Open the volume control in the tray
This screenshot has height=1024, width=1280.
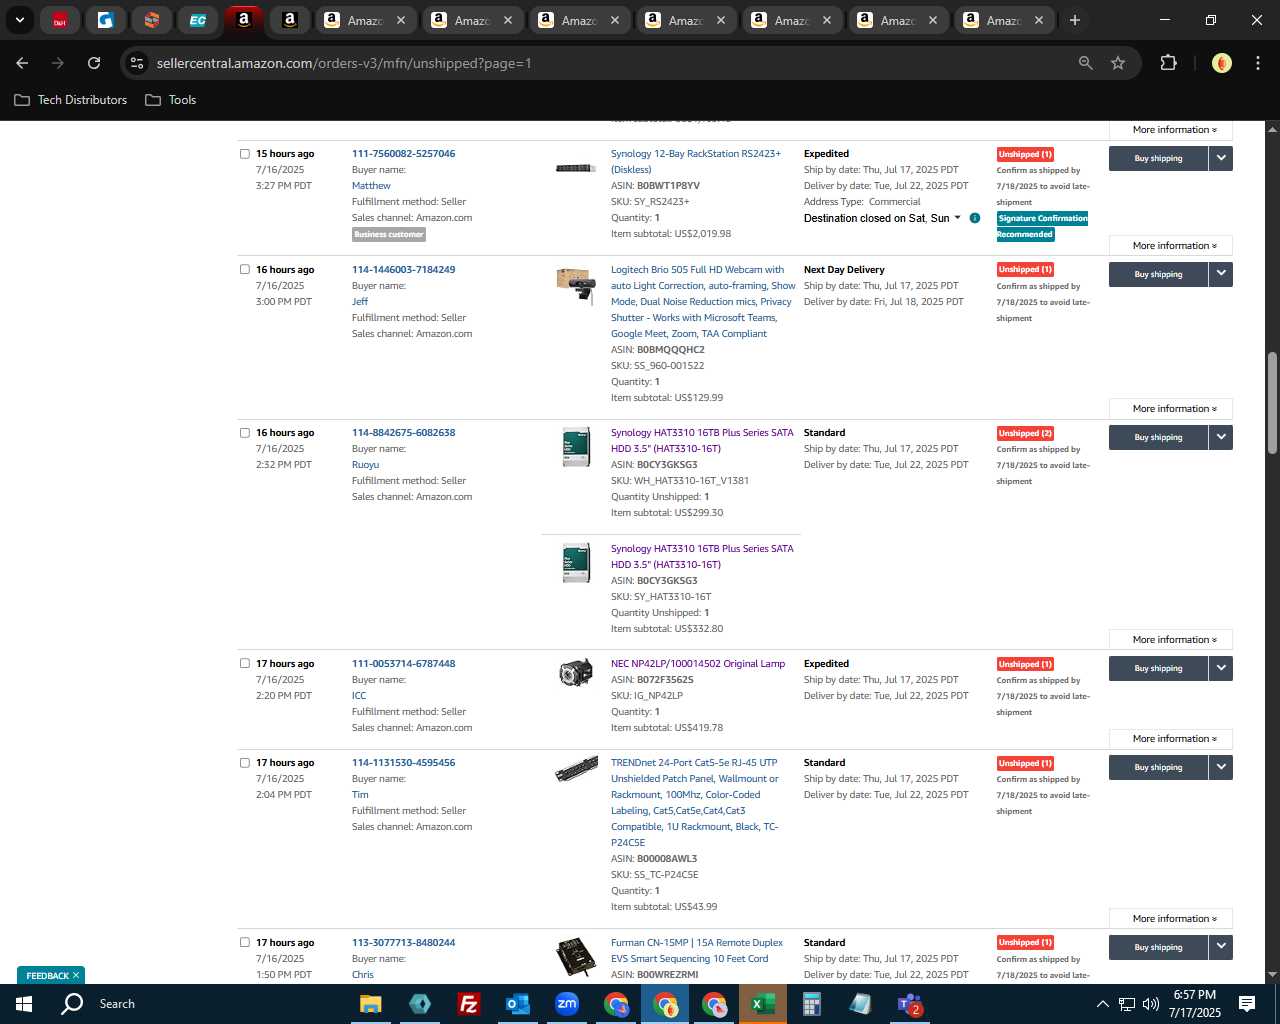[1150, 1004]
